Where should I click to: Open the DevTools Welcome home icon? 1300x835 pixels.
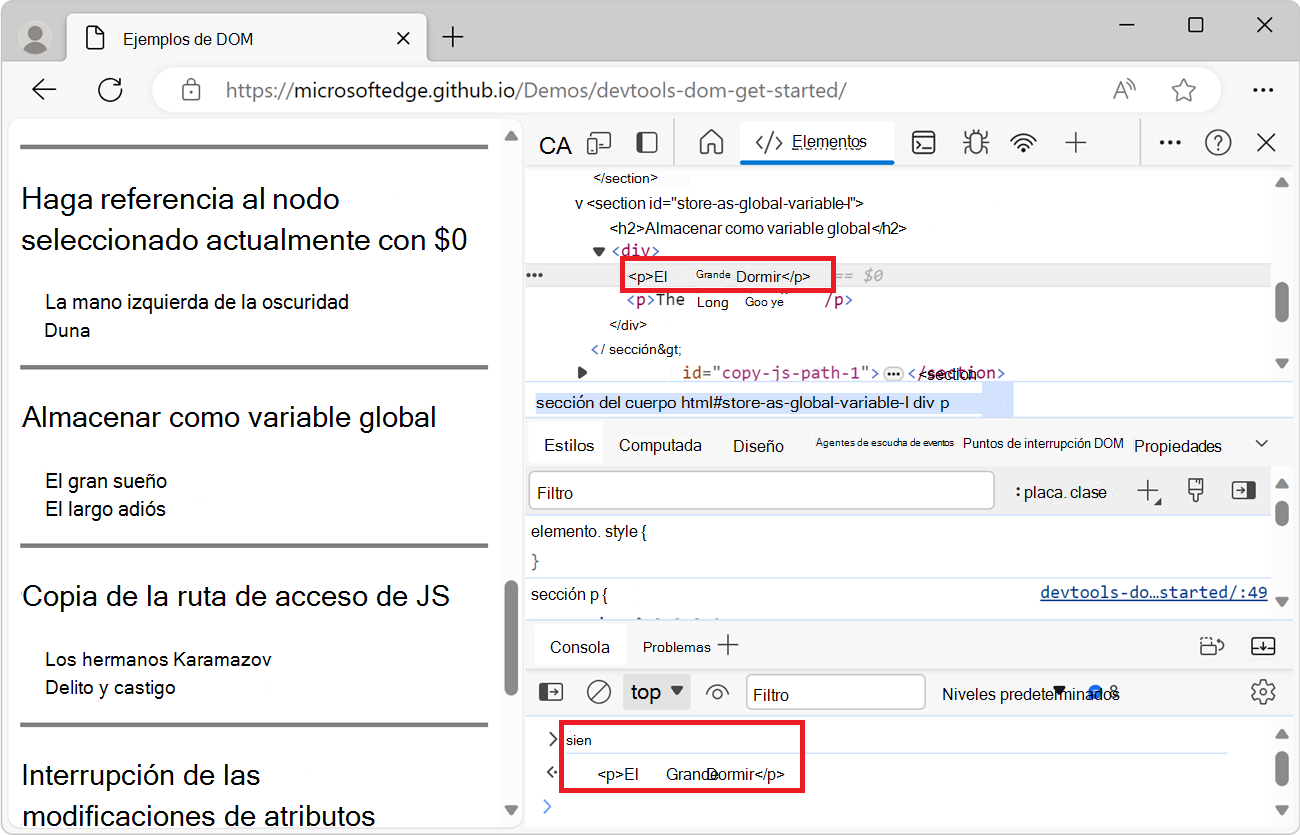[711, 142]
